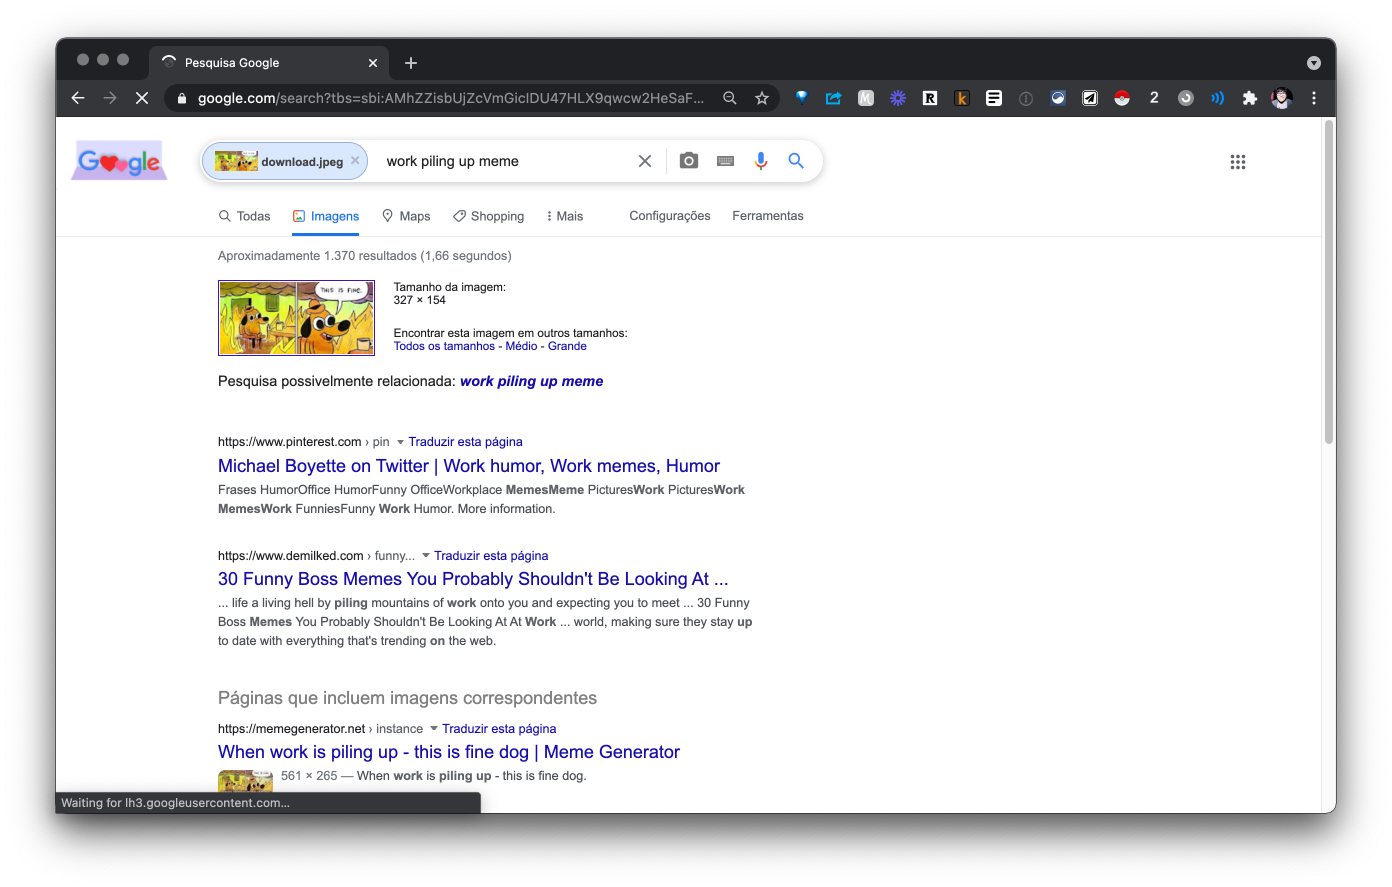Select the Pesquisa Google tab

(269, 63)
